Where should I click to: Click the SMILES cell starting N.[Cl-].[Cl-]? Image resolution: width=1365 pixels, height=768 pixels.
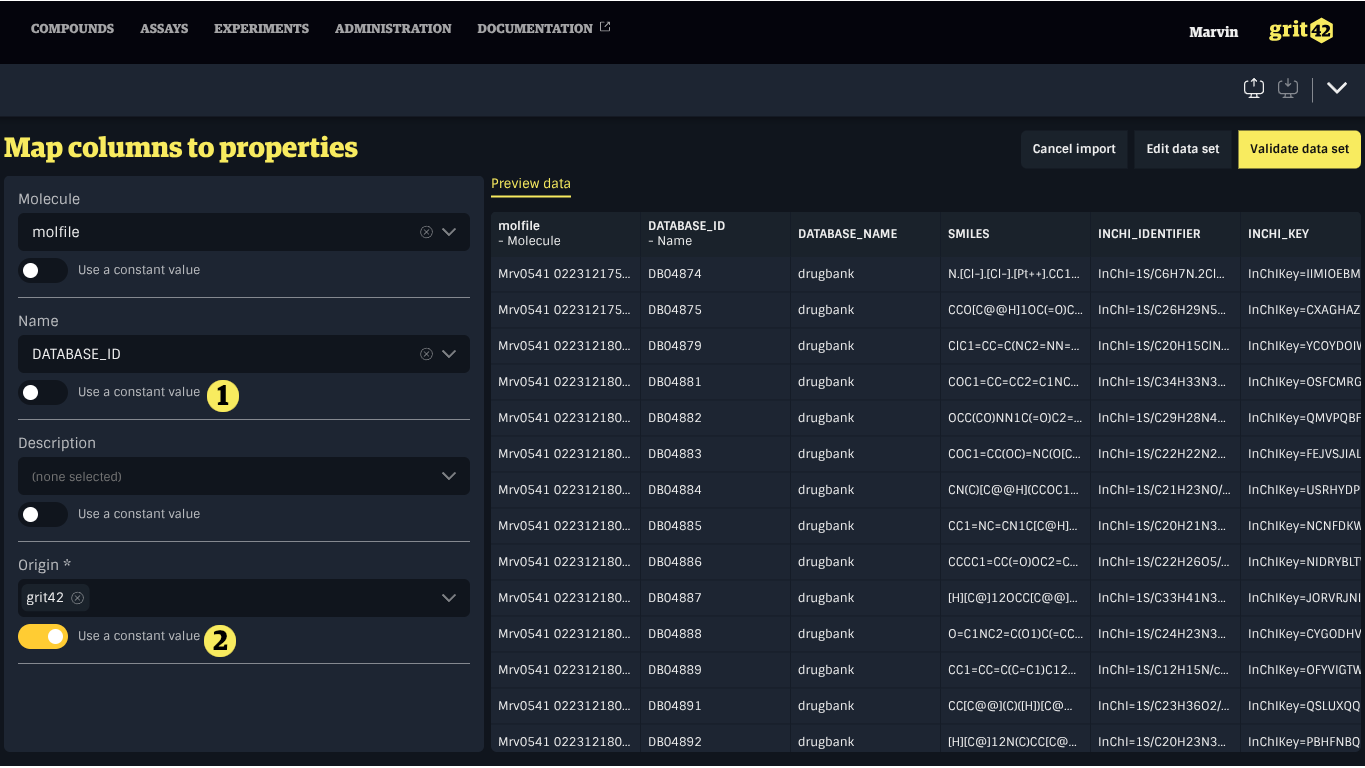1015,274
